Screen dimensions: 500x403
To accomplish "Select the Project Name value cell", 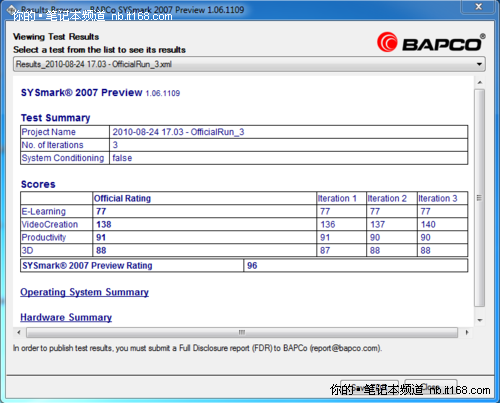I will click(289, 132).
